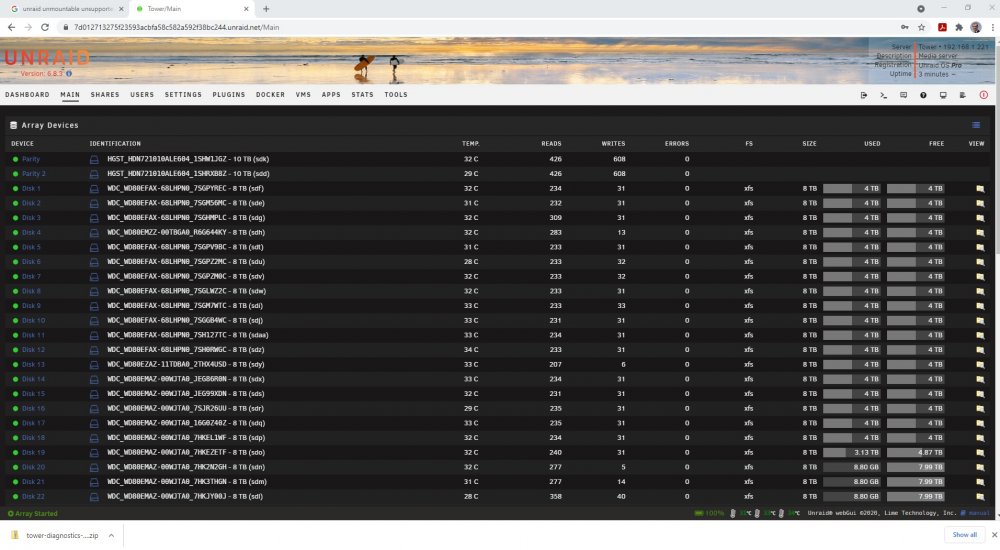Open the Settings menu
The width and height of the screenshot is (1000, 550).
pos(183,94)
